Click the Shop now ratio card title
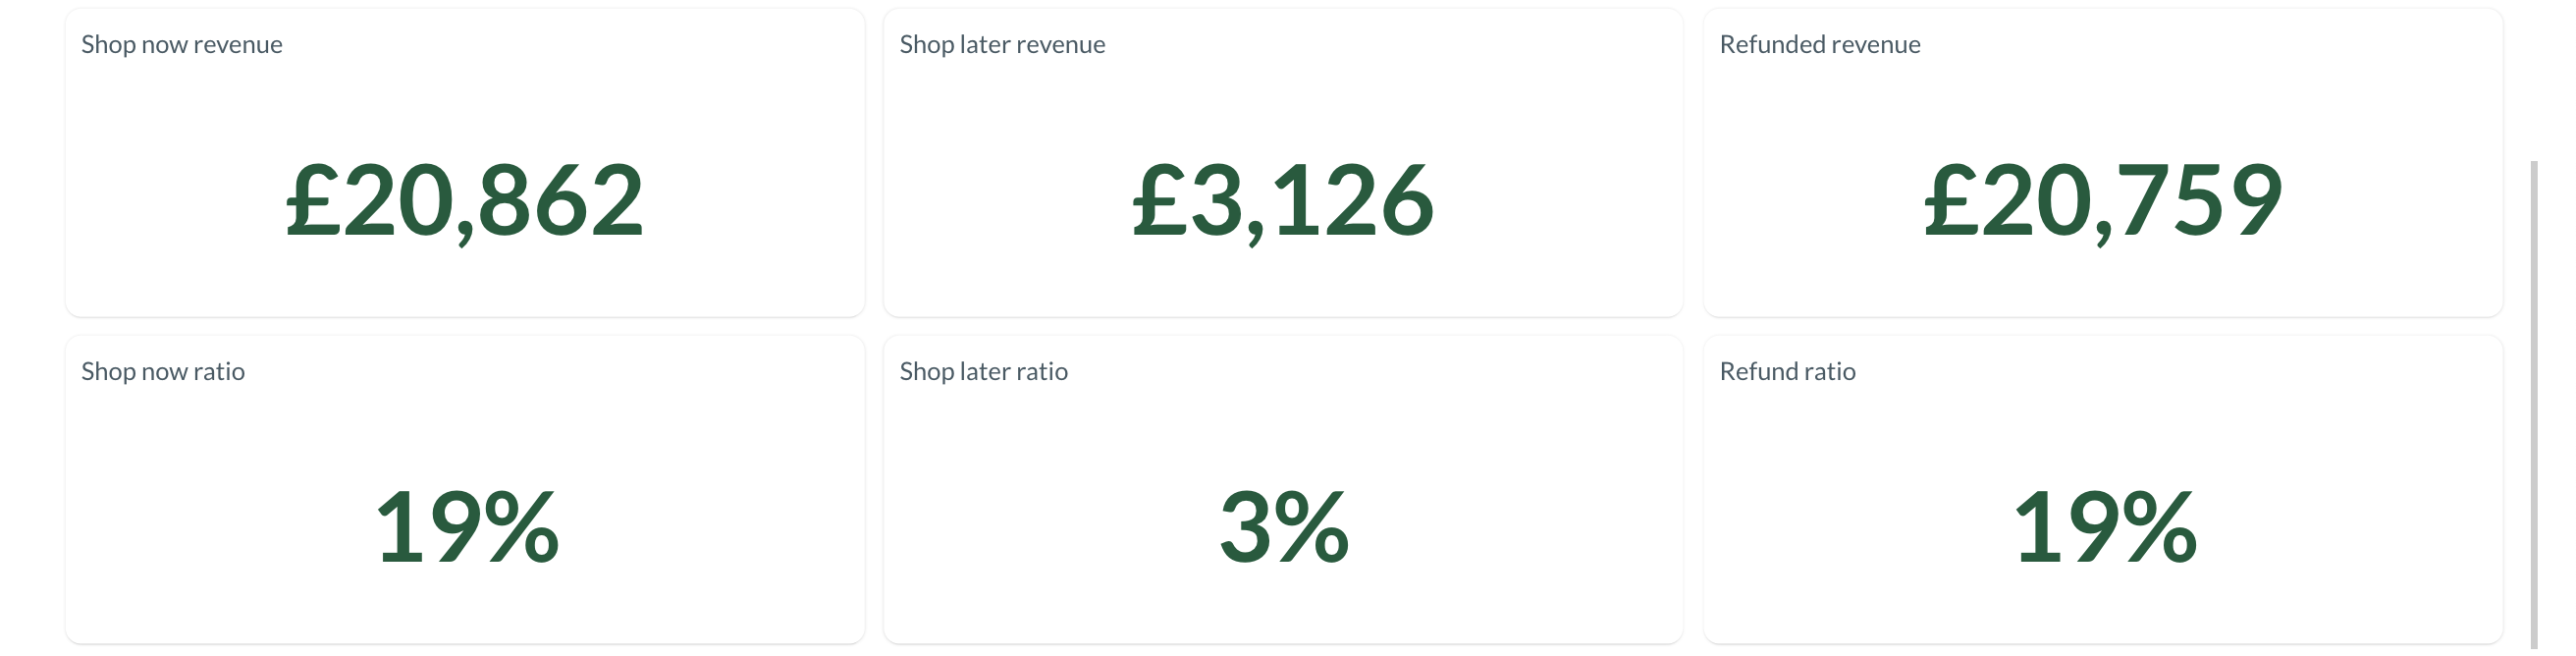 163,371
